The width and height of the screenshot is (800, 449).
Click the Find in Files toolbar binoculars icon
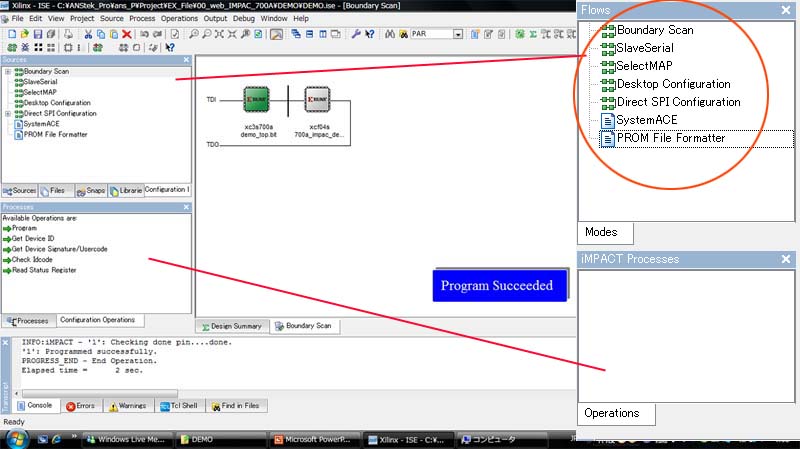click(x=403, y=34)
